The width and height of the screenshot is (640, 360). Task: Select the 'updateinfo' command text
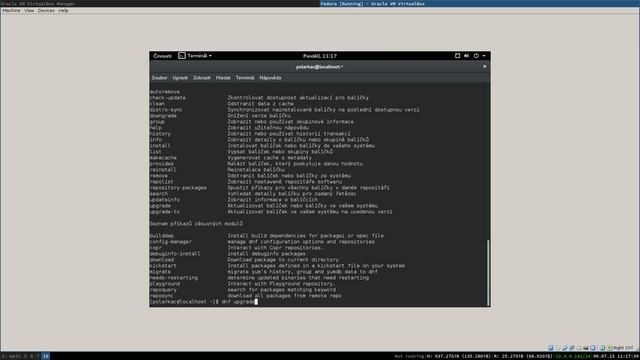click(x=164, y=200)
